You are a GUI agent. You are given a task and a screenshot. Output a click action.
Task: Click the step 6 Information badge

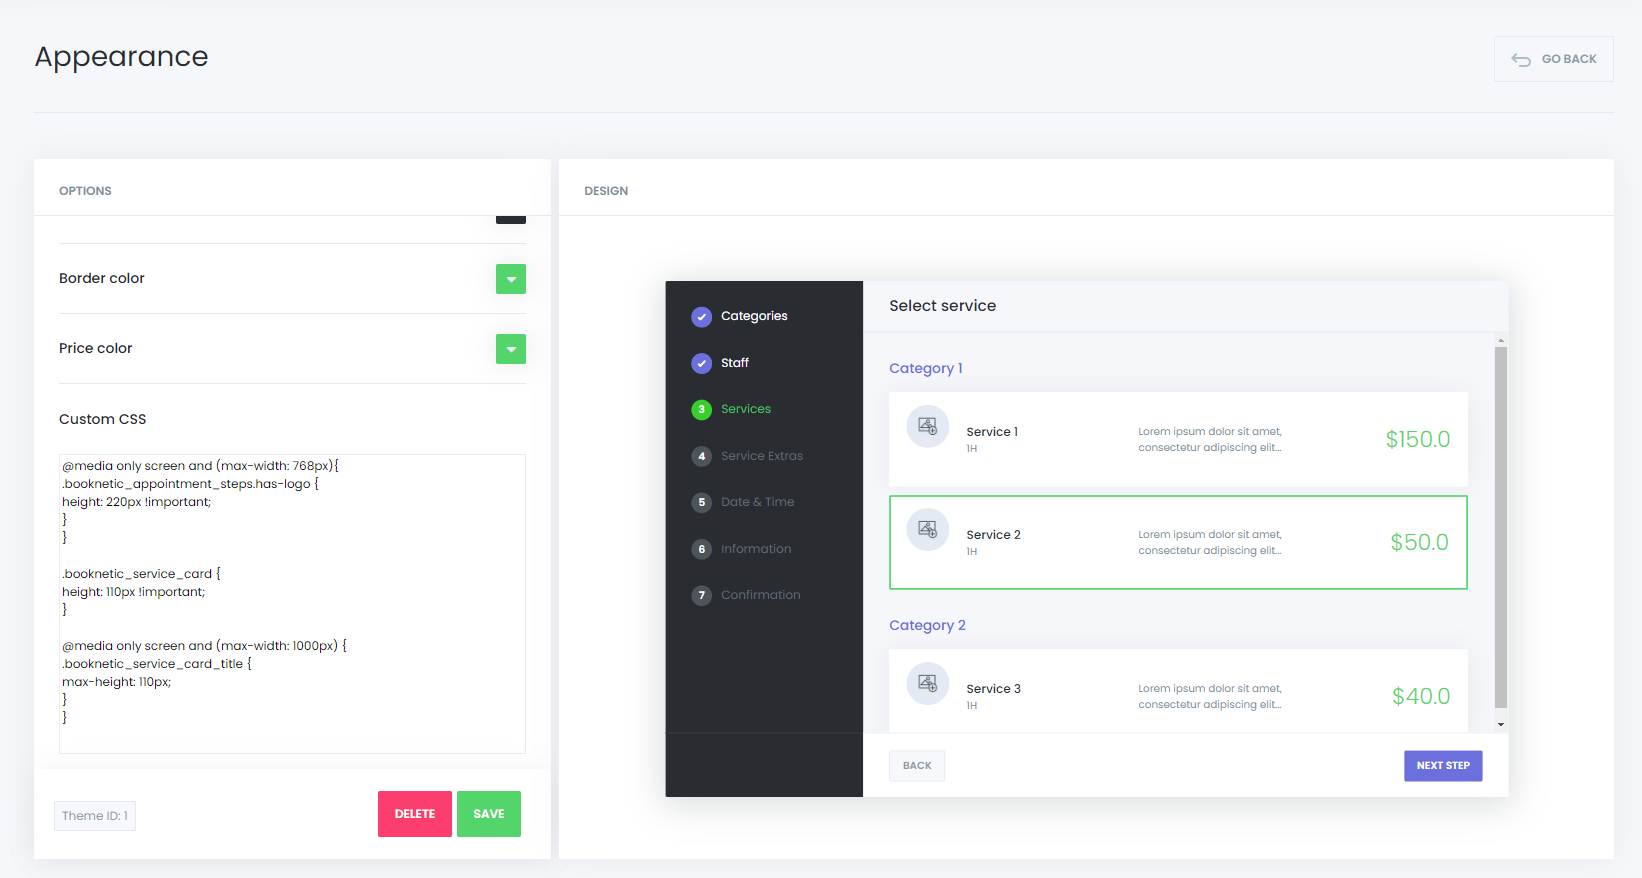[x=702, y=549]
